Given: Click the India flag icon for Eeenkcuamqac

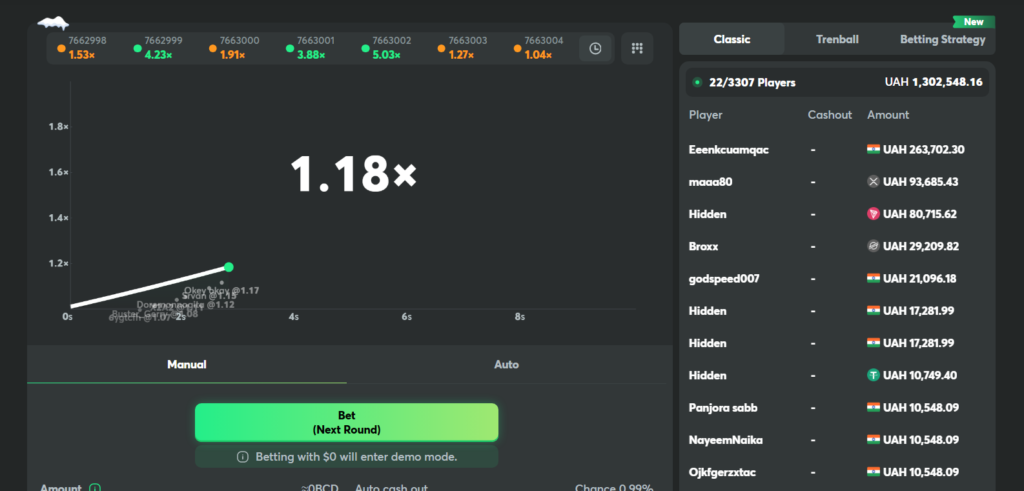Looking at the screenshot, I should pos(874,149).
